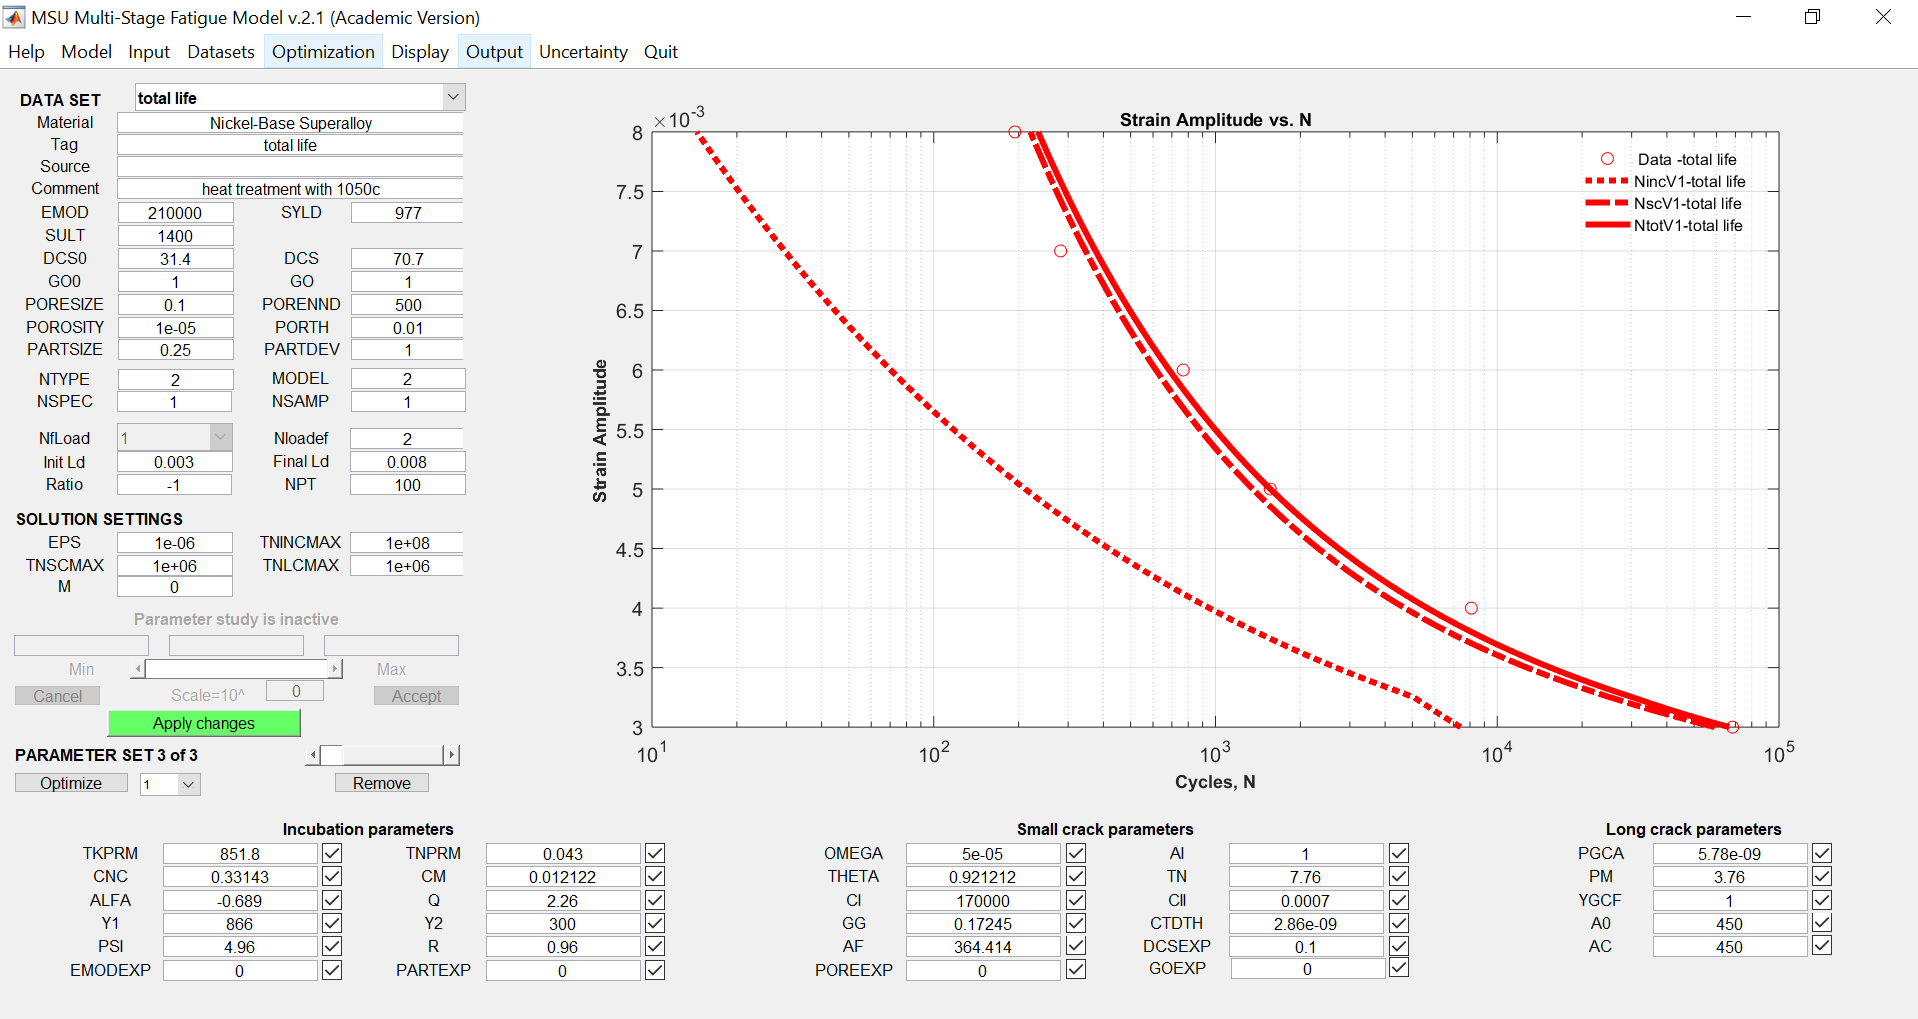Image resolution: width=1918 pixels, height=1019 pixels.
Task: Toggle the PGCA long crack checkbox
Action: point(1822,853)
